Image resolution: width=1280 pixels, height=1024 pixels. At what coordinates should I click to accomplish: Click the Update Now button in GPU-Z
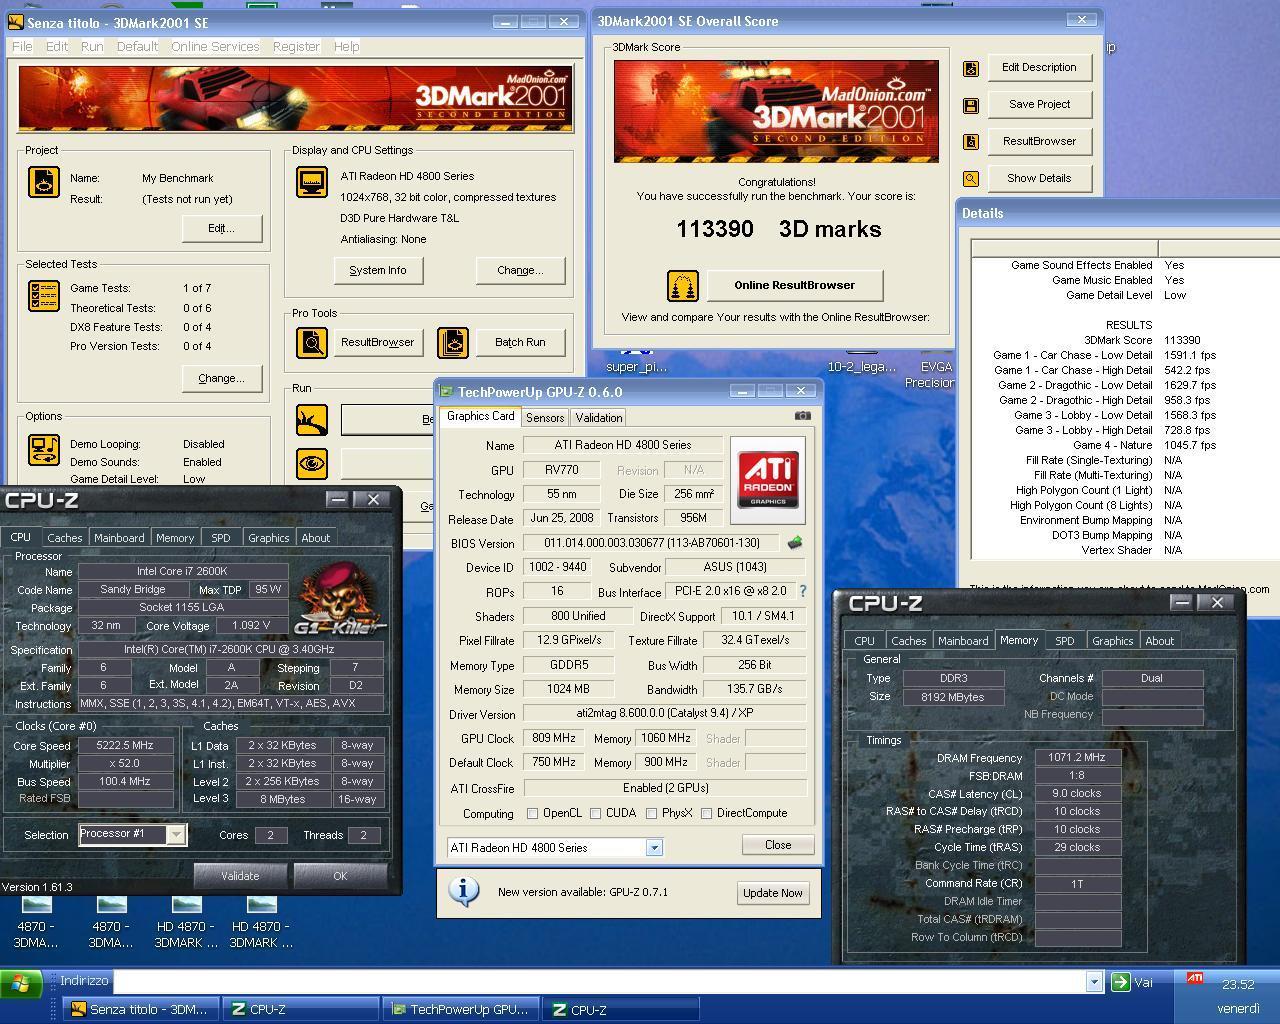[772, 893]
